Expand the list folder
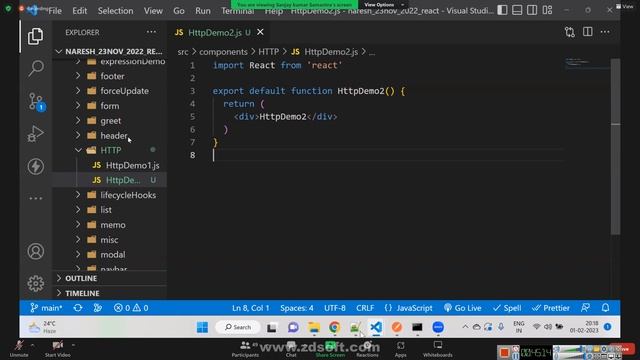 coord(109,210)
